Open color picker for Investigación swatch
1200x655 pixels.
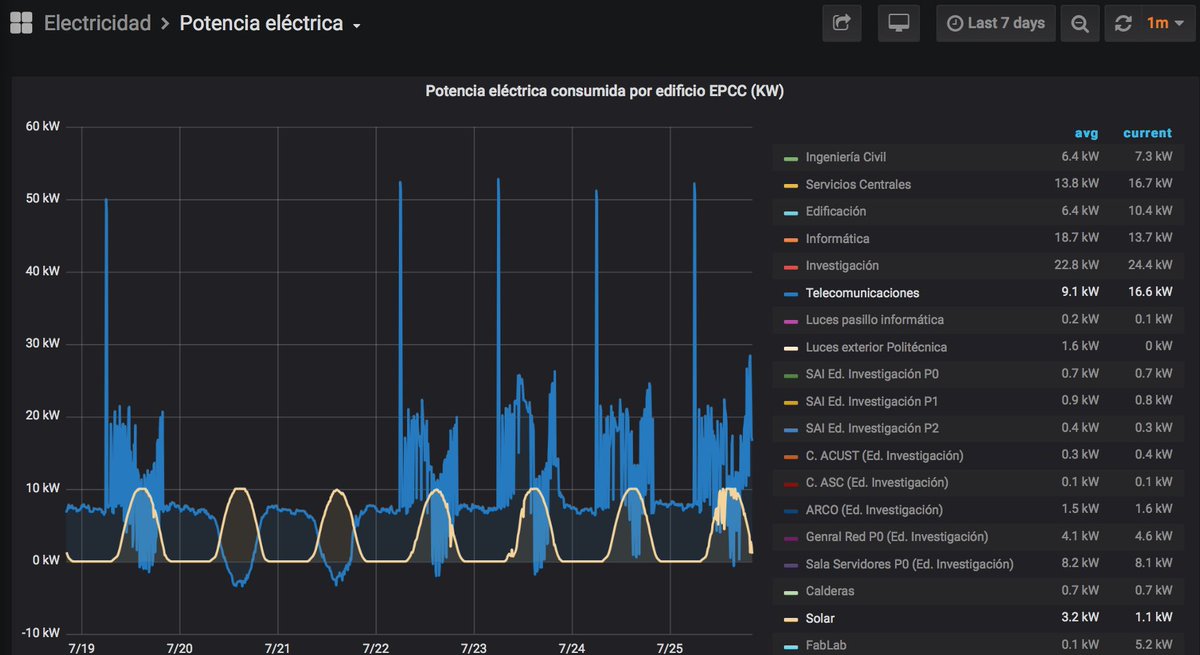click(x=791, y=267)
